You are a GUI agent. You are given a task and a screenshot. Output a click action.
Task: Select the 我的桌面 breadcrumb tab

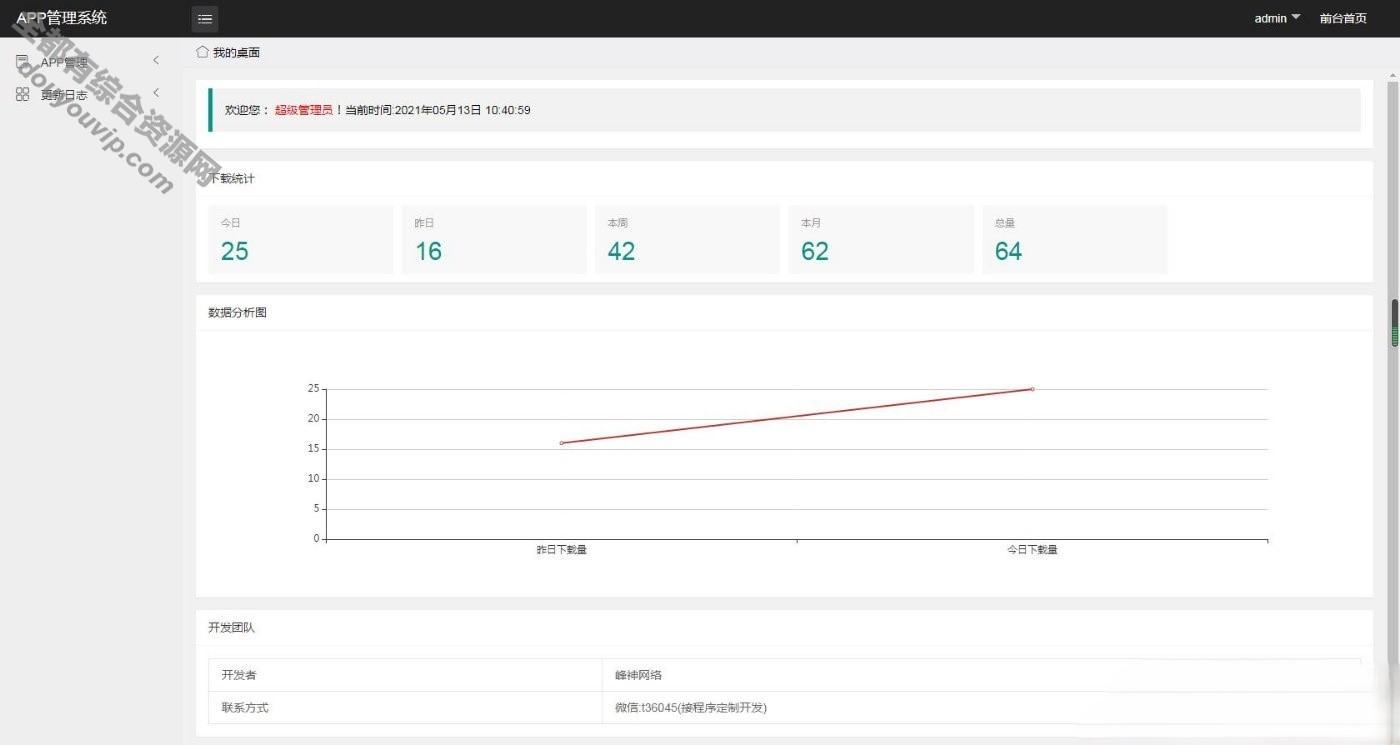click(236, 52)
